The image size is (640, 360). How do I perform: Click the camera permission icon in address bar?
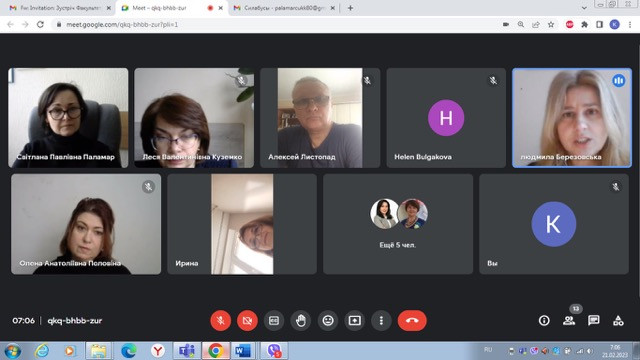[x=506, y=24]
